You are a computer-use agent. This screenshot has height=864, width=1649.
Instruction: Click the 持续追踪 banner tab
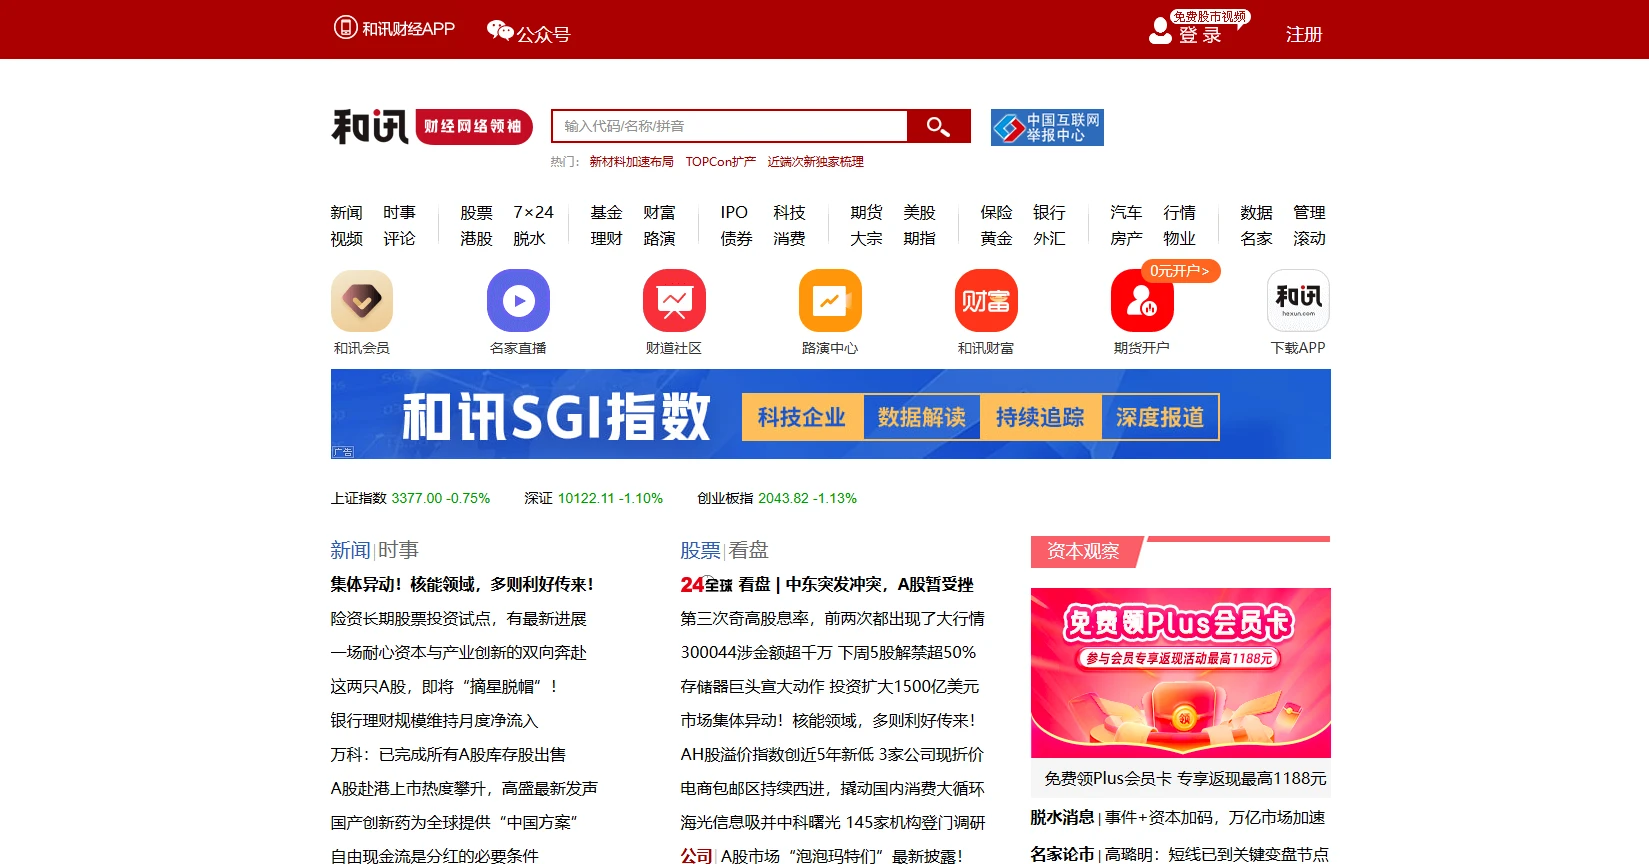point(1040,417)
